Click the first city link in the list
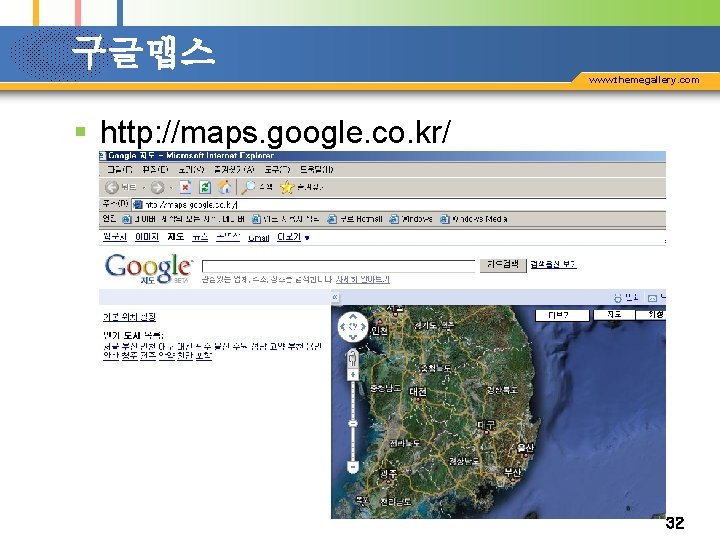This screenshot has height=540, width=720. (111, 346)
